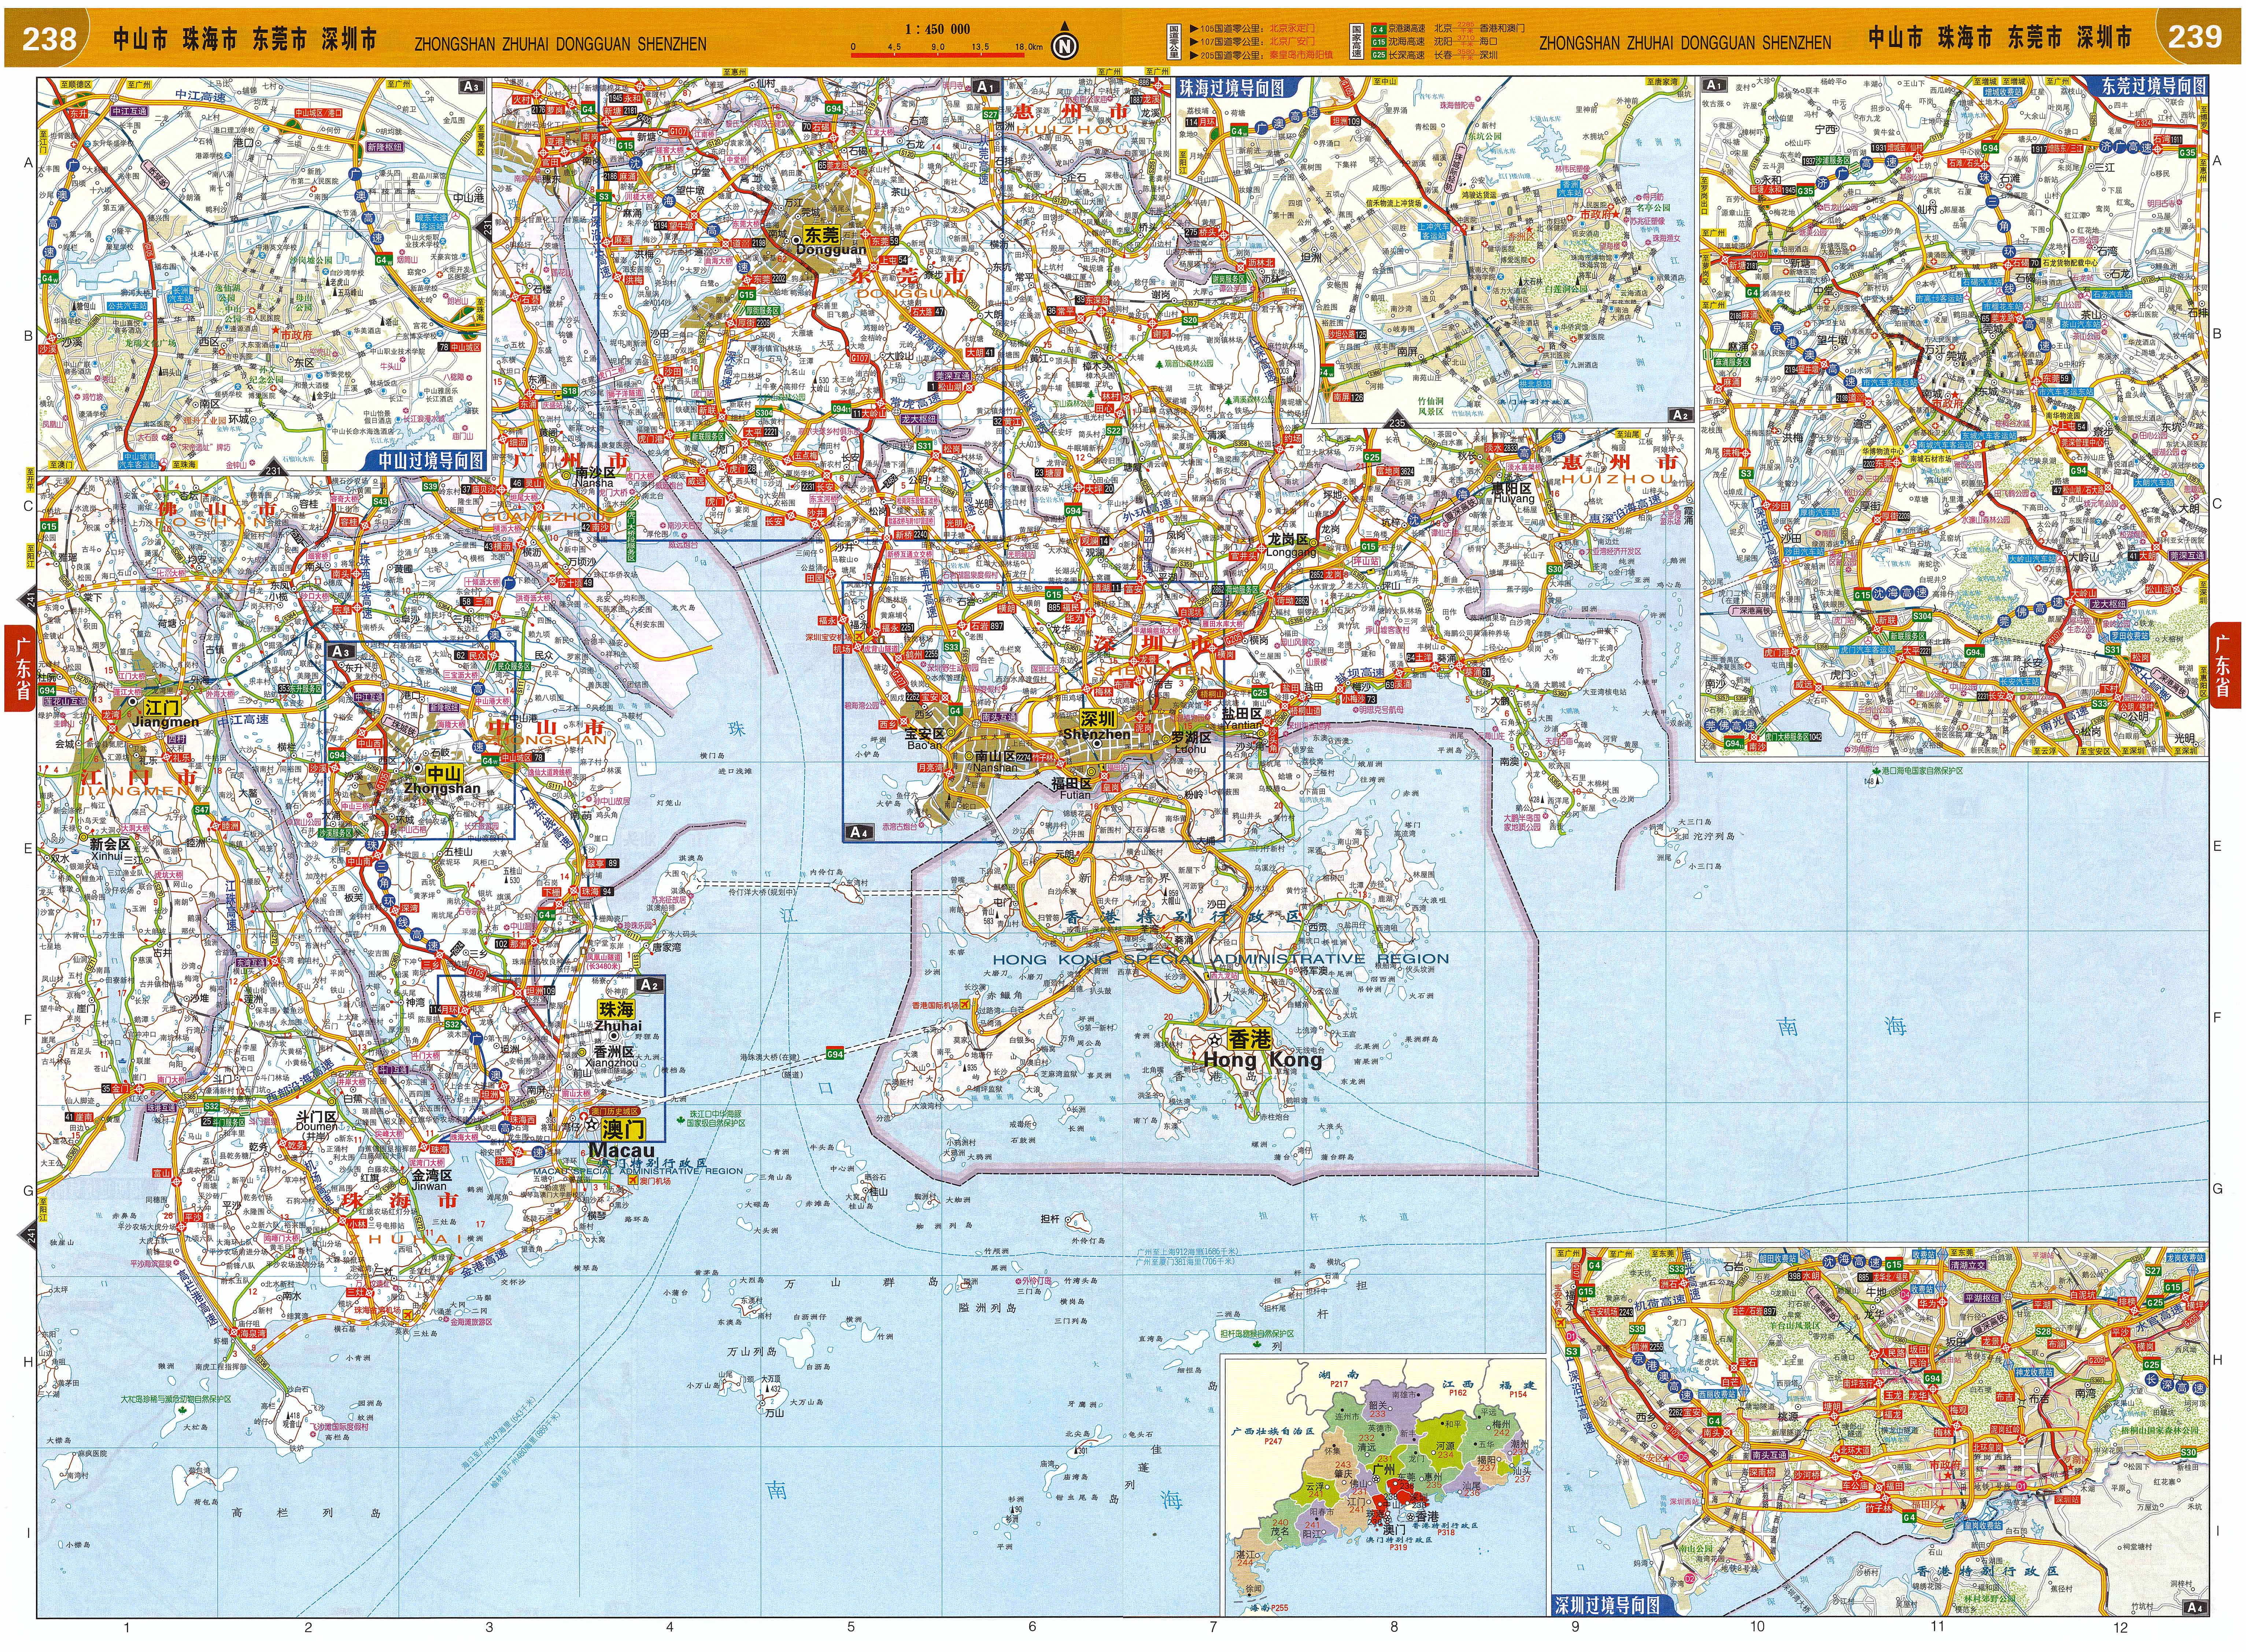Select the 东莞 Dongguan yellow city label
Image resolution: width=2246 pixels, height=1652 pixels.
pos(822,235)
